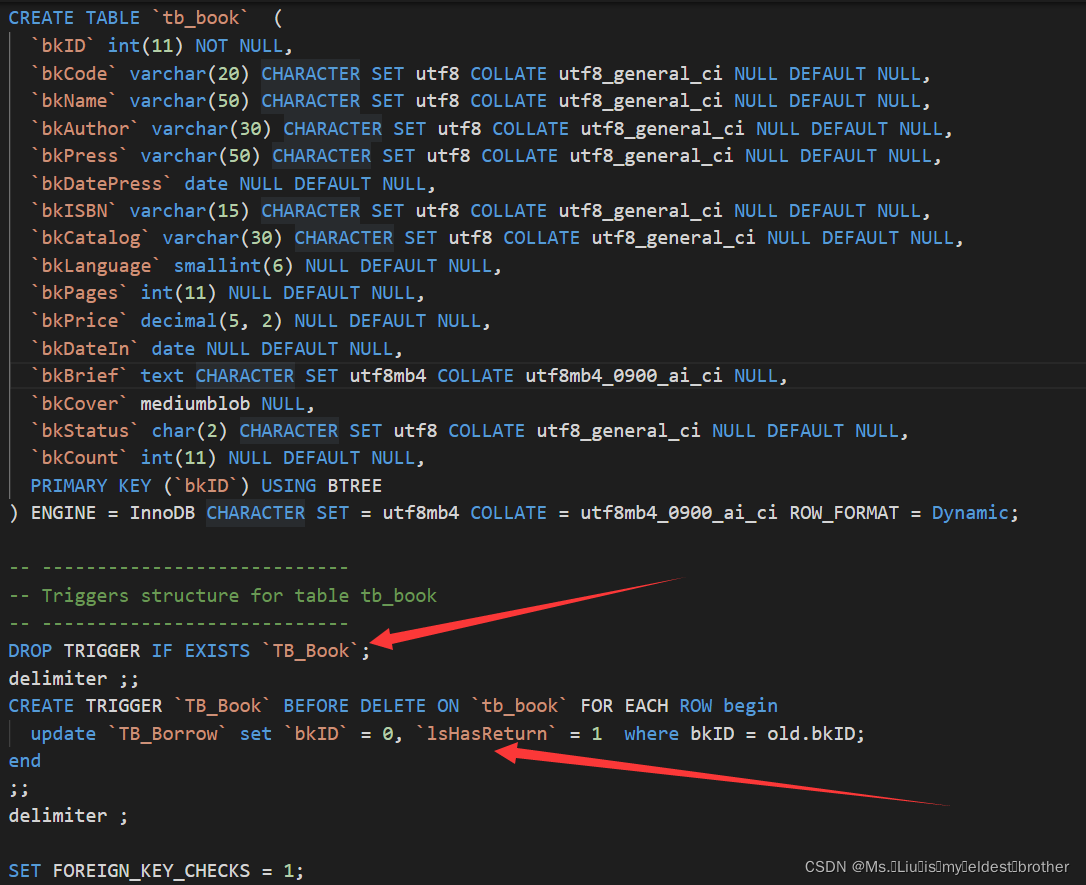
Task: Click the end keyword
Action: point(24,761)
